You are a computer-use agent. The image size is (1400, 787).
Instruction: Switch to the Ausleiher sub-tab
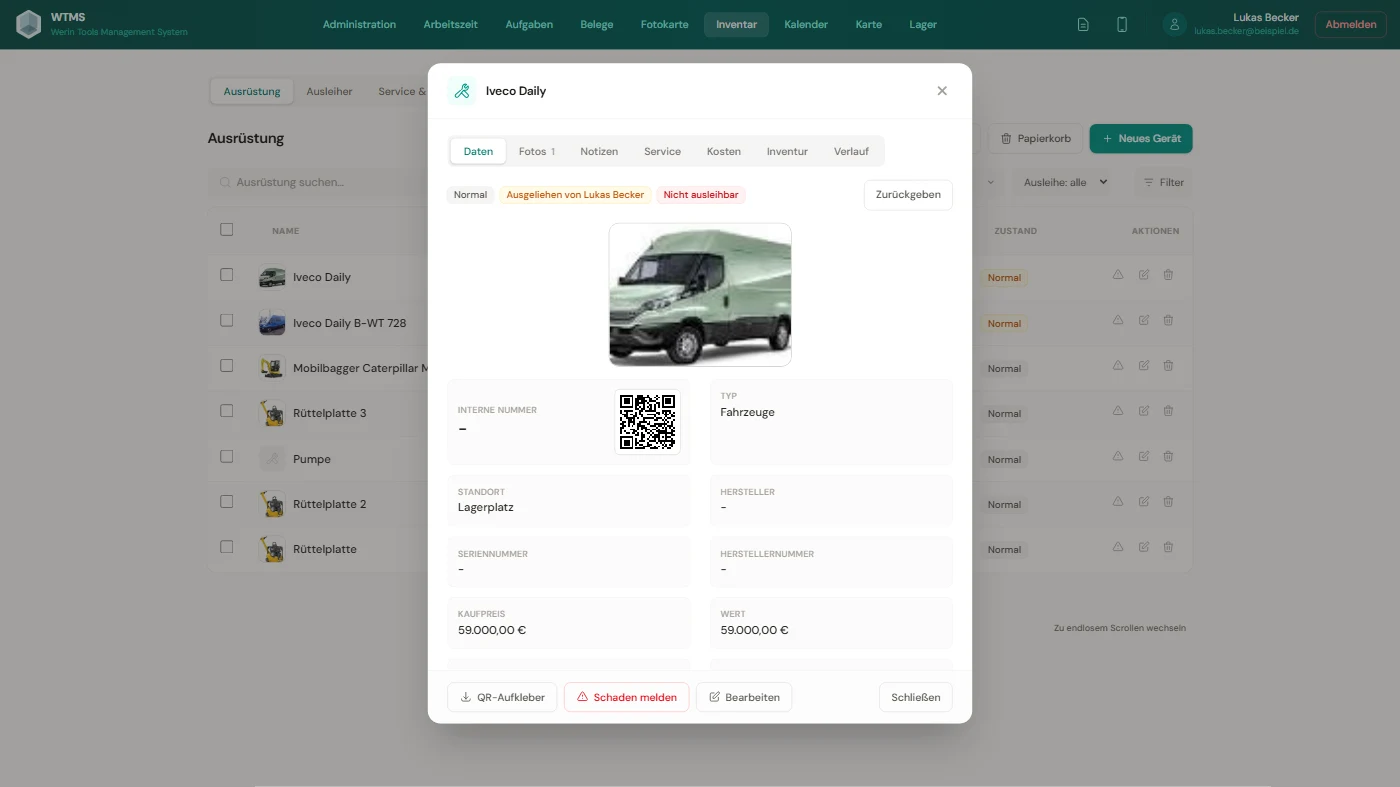click(329, 91)
